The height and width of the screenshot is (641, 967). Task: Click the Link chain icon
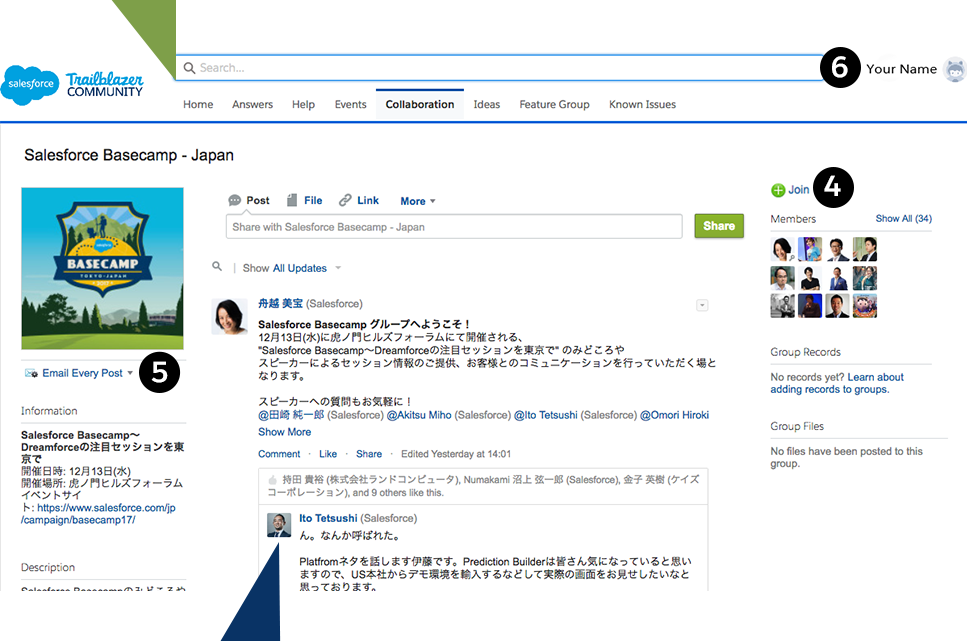tap(345, 201)
